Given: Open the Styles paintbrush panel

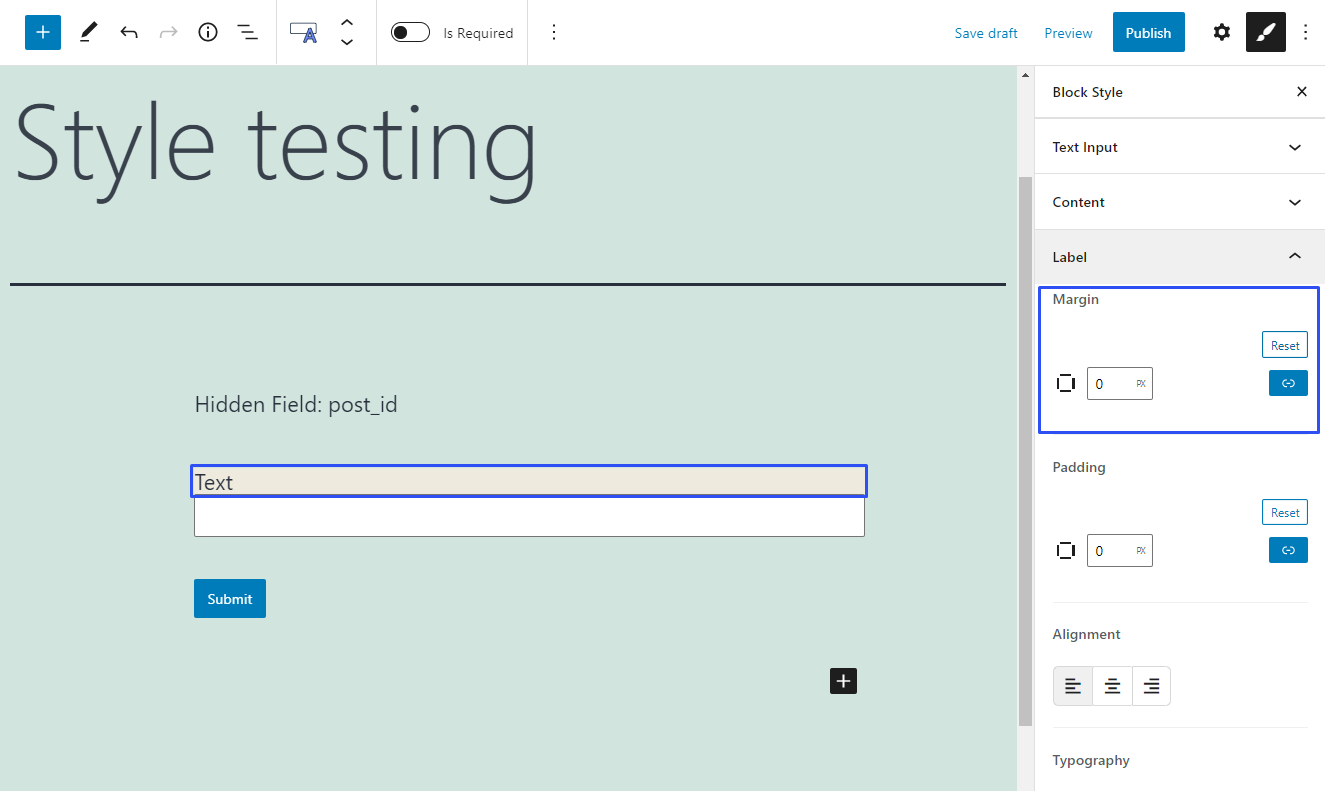Looking at the screenshot, I should tap(1265, 32).
